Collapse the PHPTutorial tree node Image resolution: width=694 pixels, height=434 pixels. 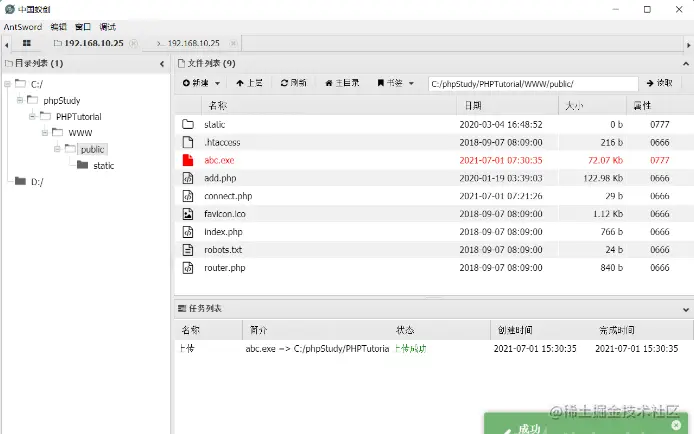pyautogui.click(x=32, y=116)
